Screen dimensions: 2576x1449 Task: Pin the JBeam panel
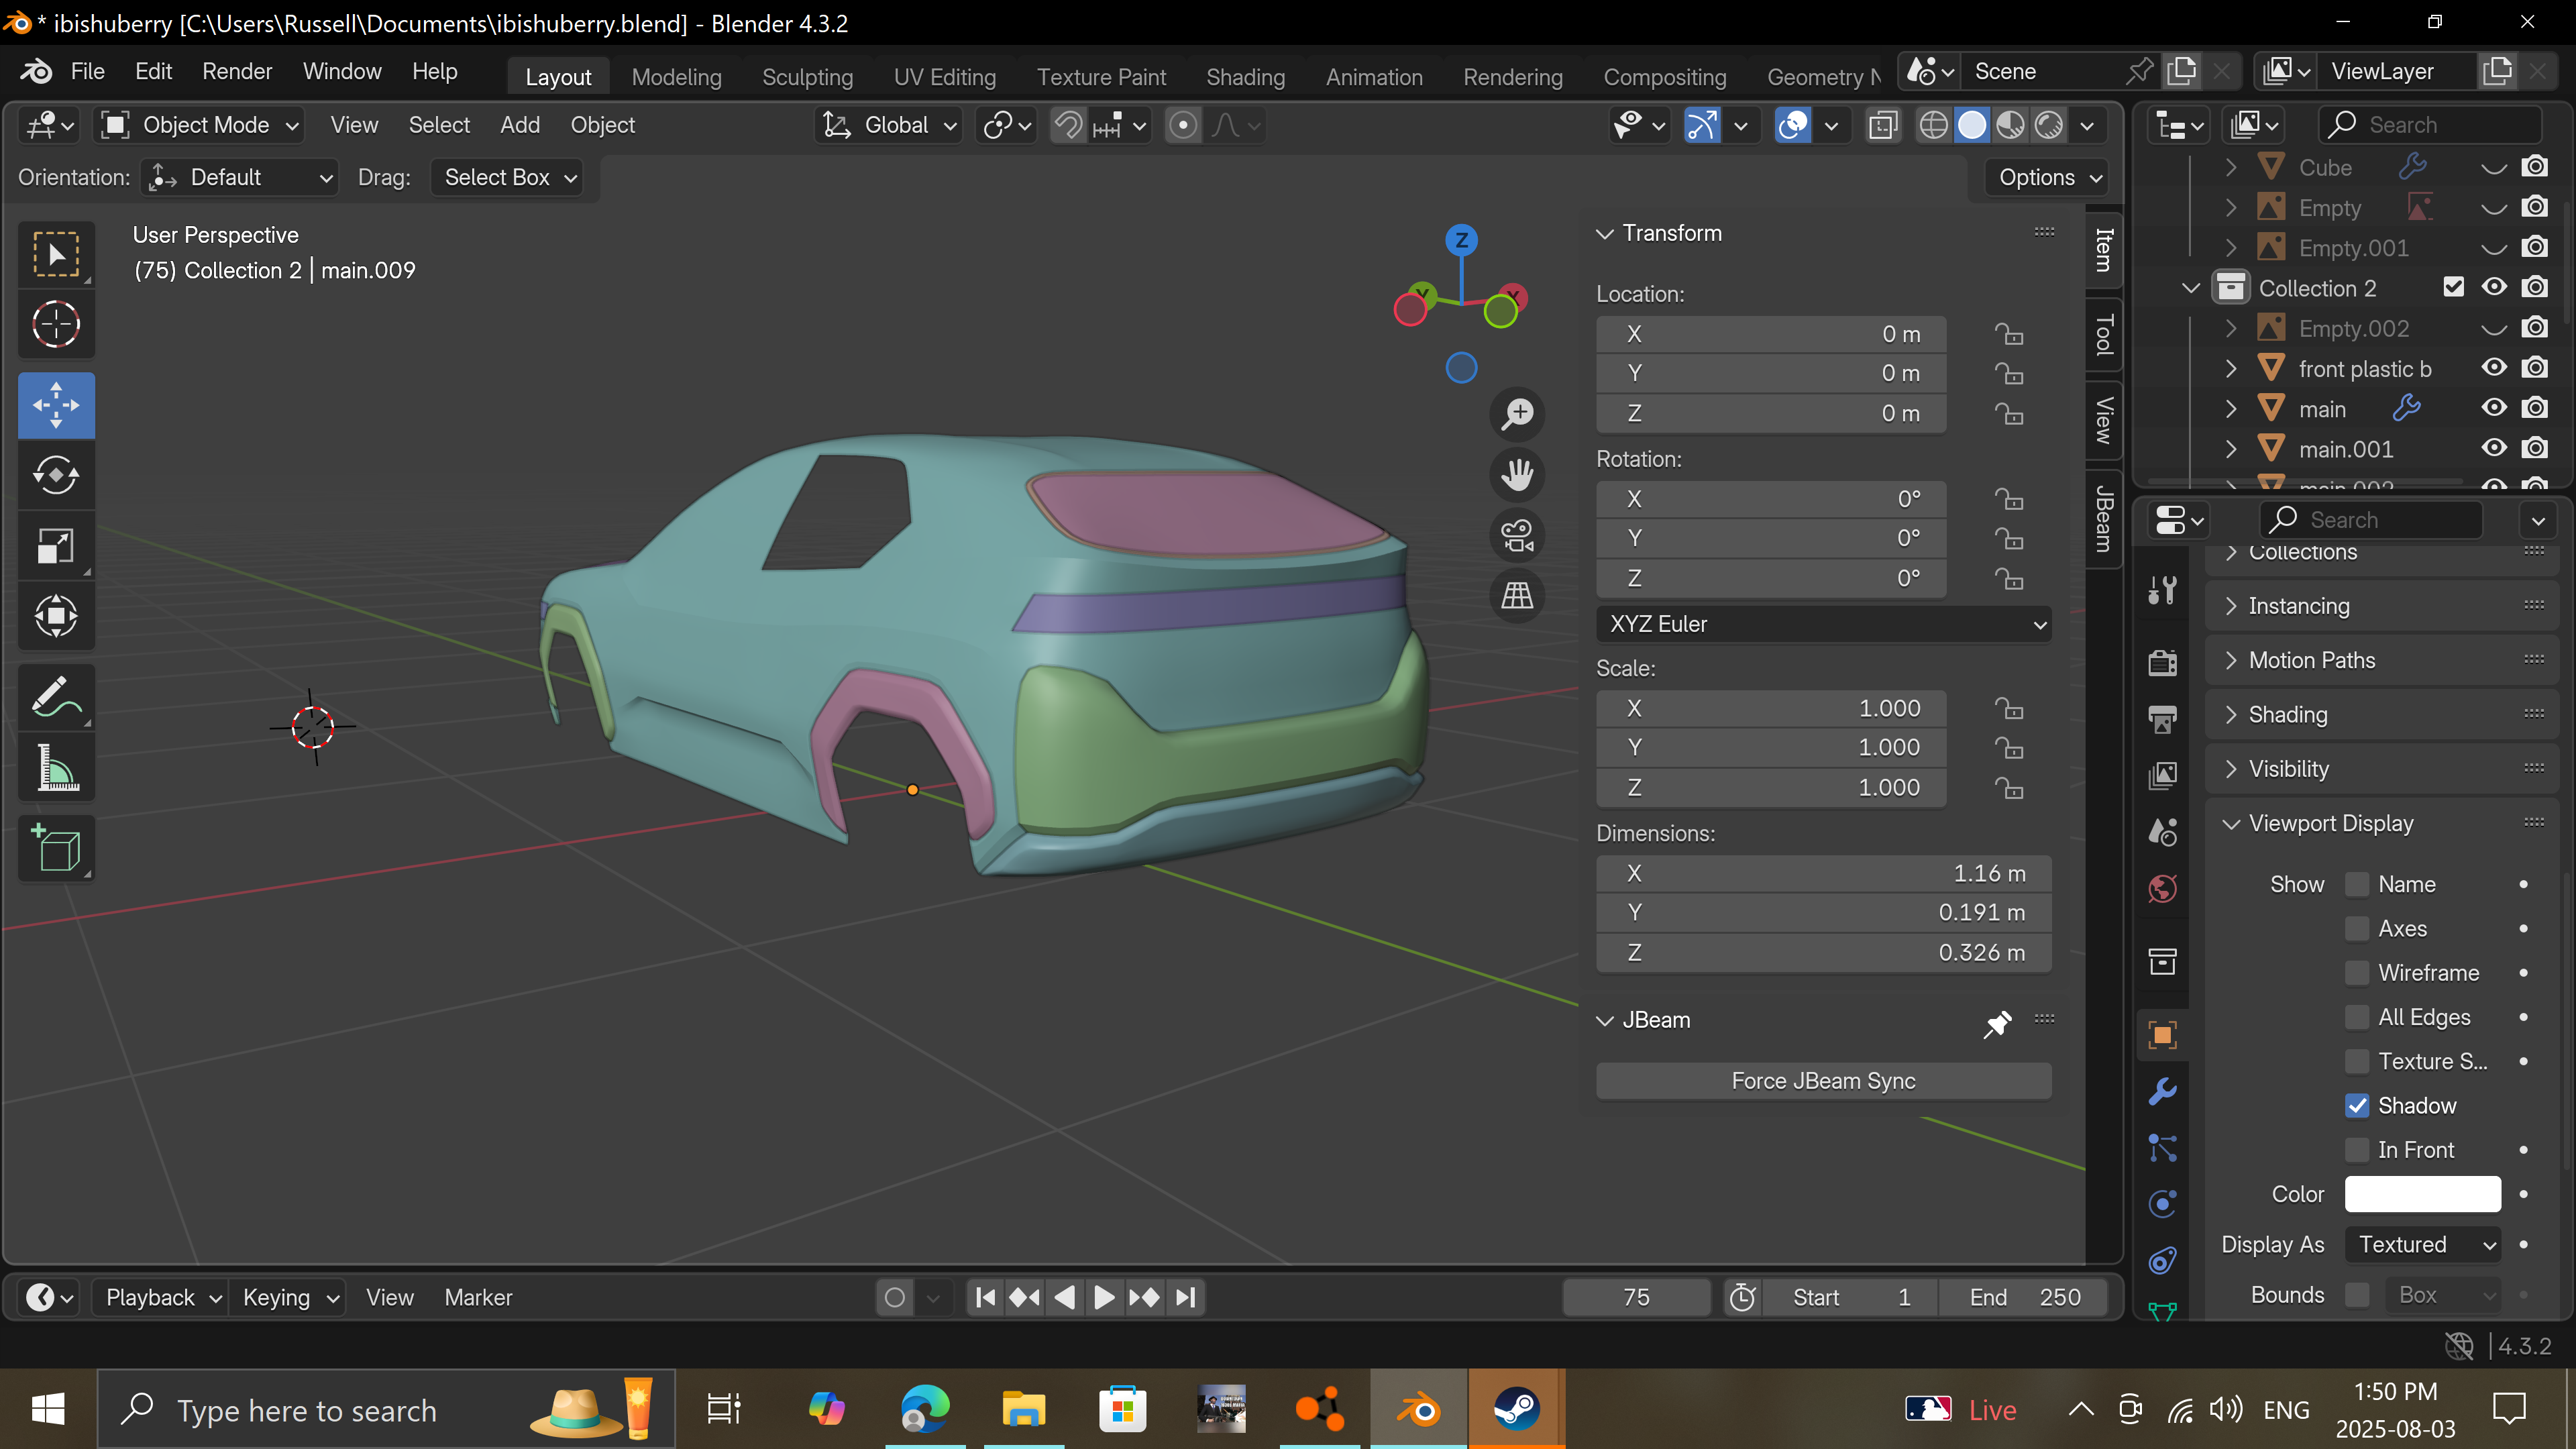pyautogui.click(x=1997, y=1023)
